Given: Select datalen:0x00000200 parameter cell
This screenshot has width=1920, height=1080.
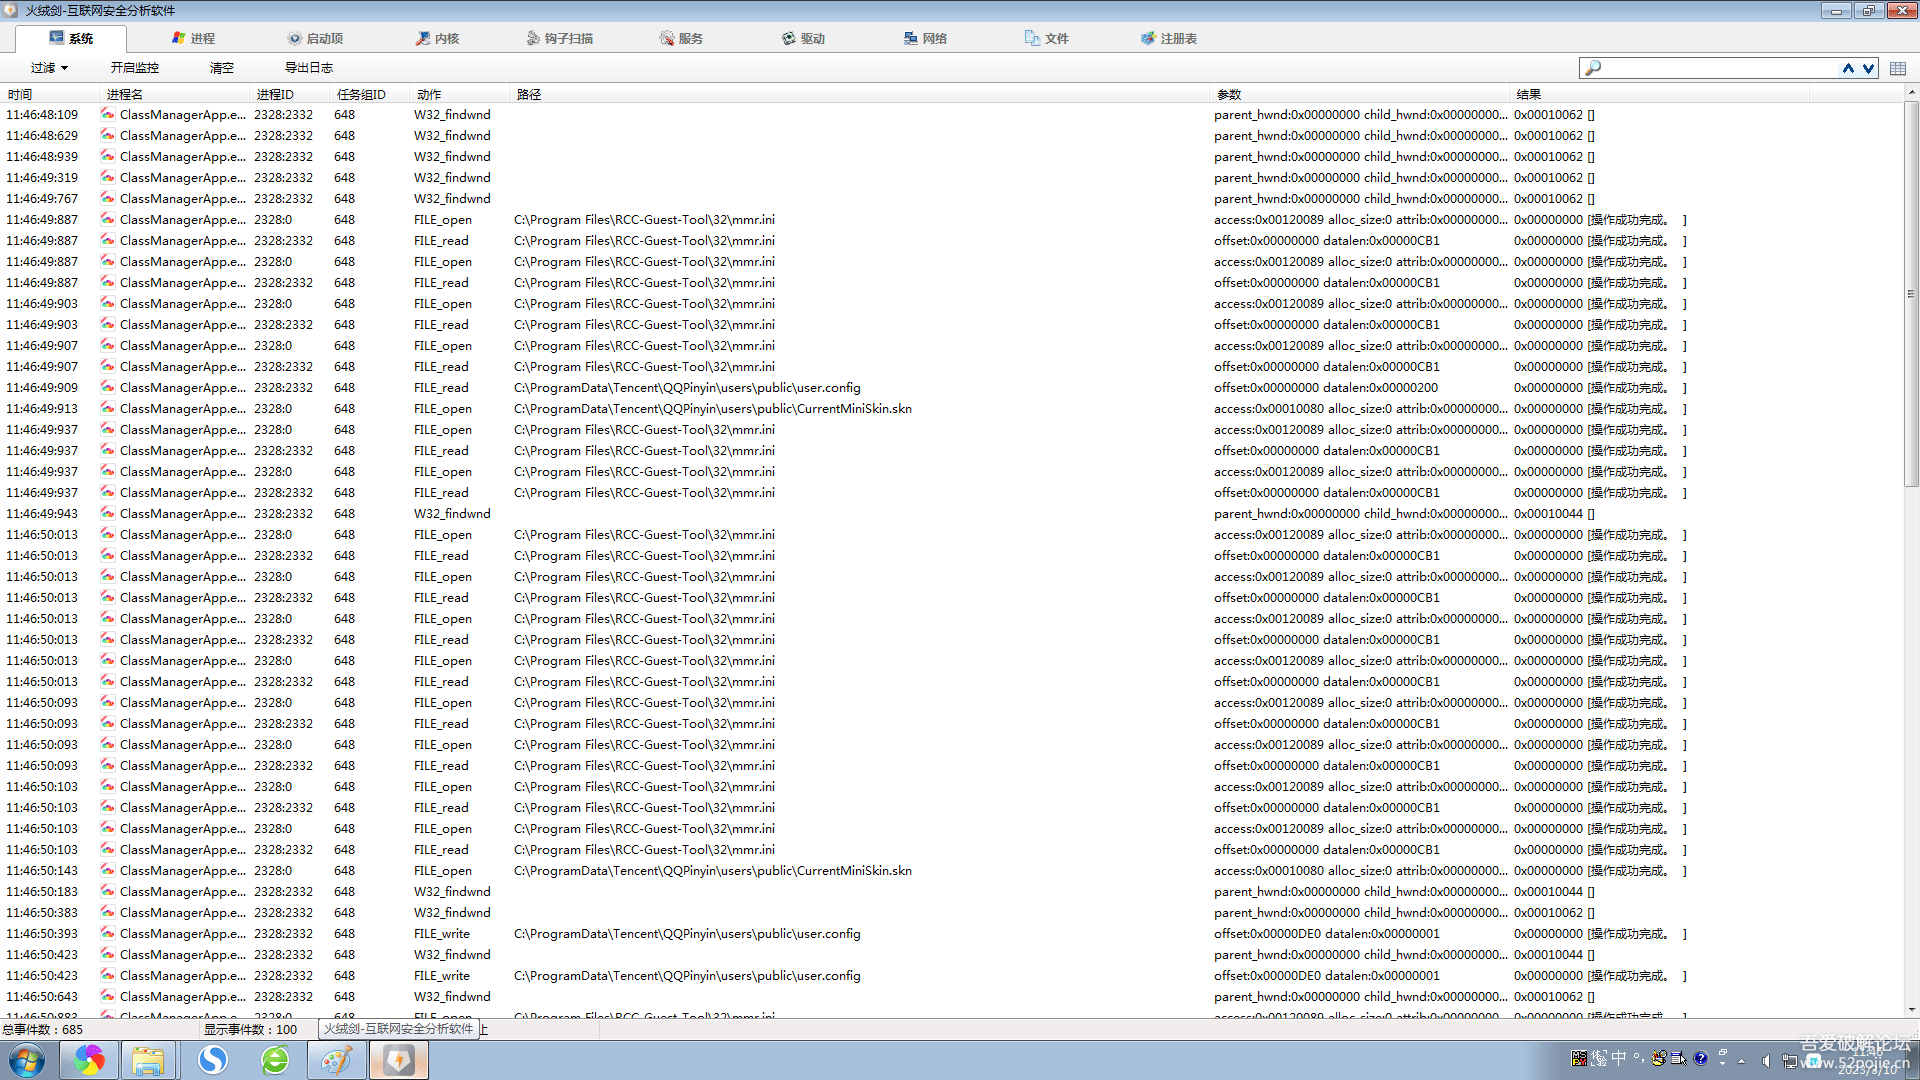Looking at the screenshot, I should pyautogui.click(x=1326, y=387).
